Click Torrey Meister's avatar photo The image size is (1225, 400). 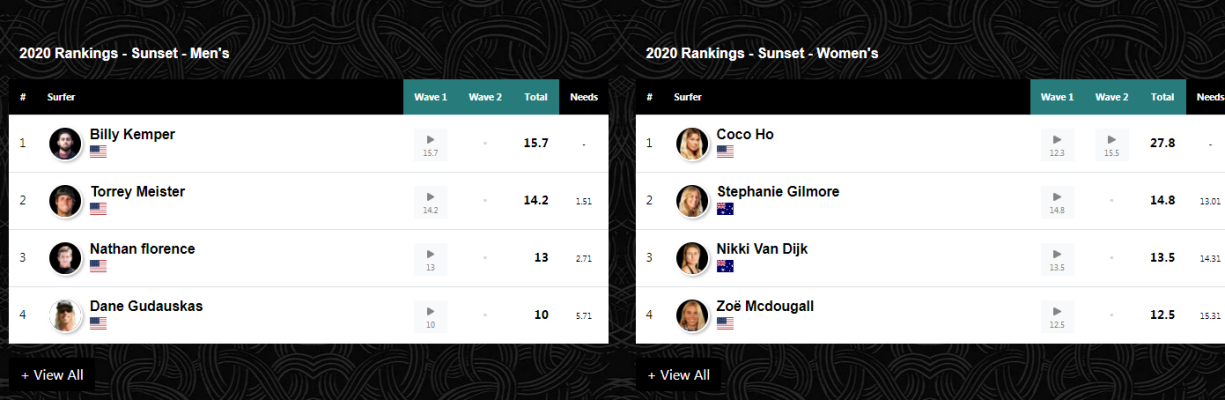pyautogui.click(x=65, y=201)
